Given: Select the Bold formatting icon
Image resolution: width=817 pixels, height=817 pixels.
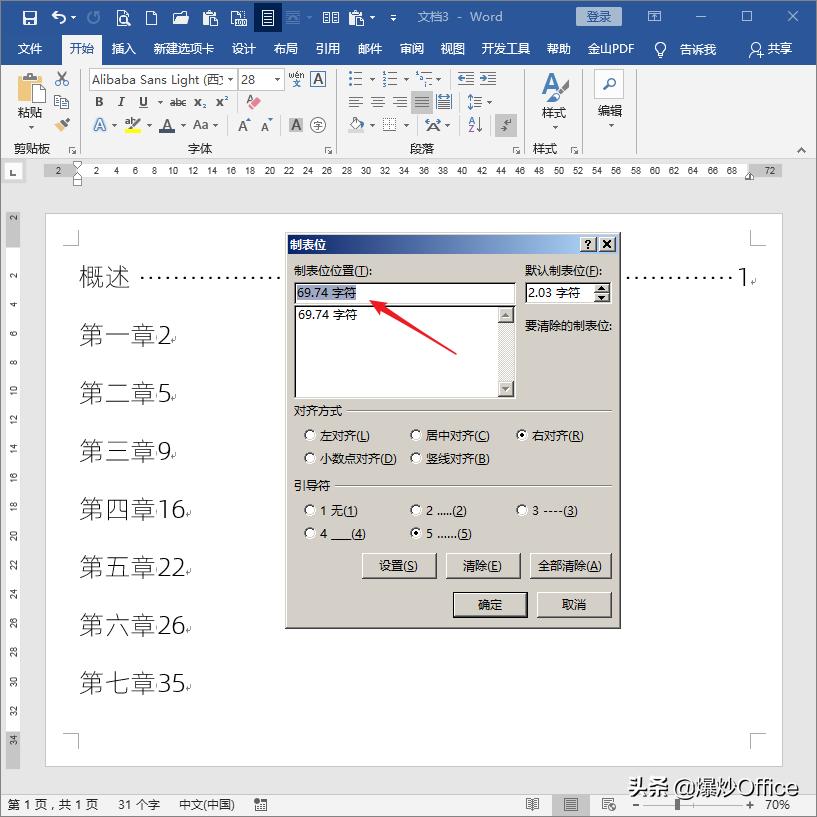Looking at the screenshot, I should 99,101.
